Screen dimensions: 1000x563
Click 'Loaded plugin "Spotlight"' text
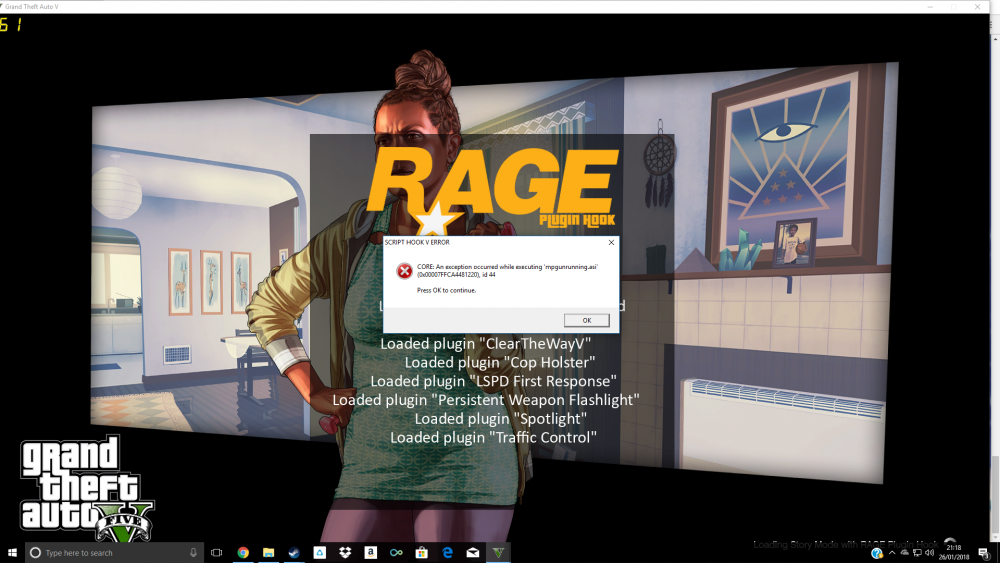[x=501, y=419]
